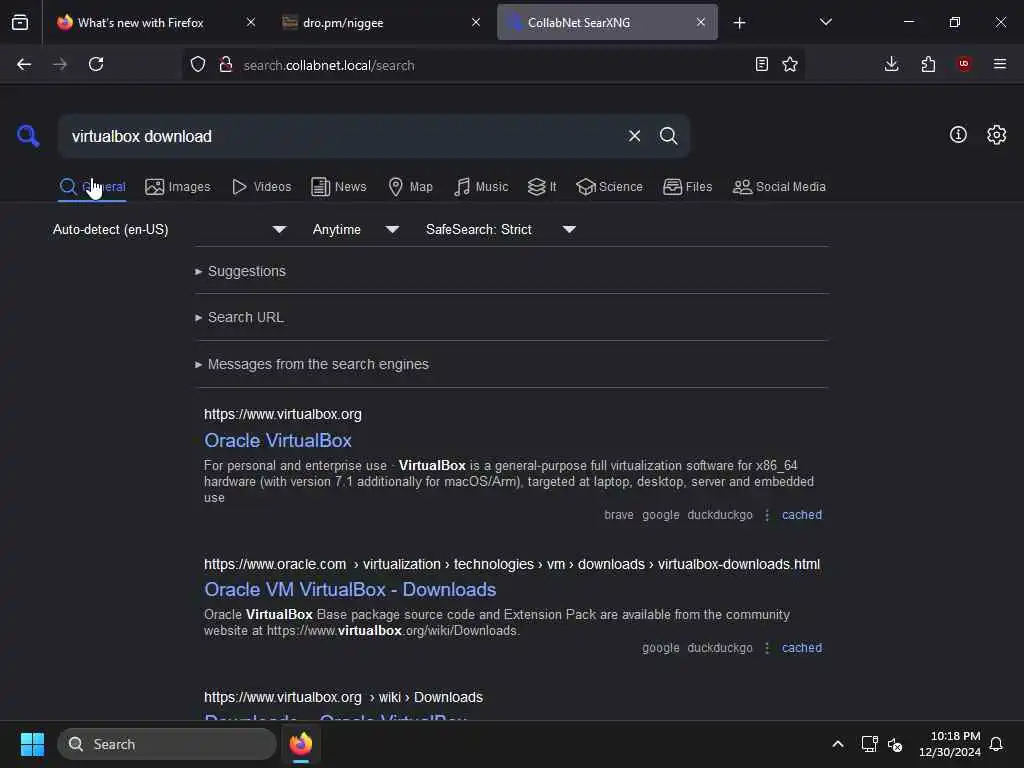Switch to the dro.pm tab
The width and height of the screenshot is (1024, 768).
click(x=381, y=22)
